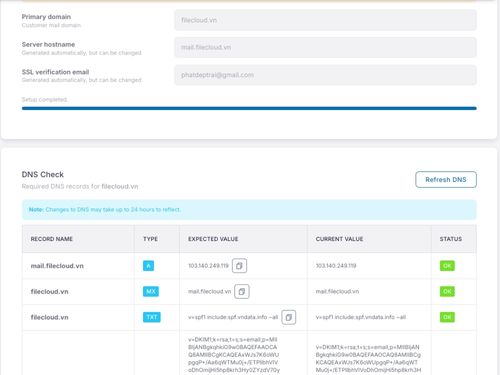This screenshot has width=500, height=375.
Task: Click 'Required DNS records for filecloud.vn' text
Action: 80,186
